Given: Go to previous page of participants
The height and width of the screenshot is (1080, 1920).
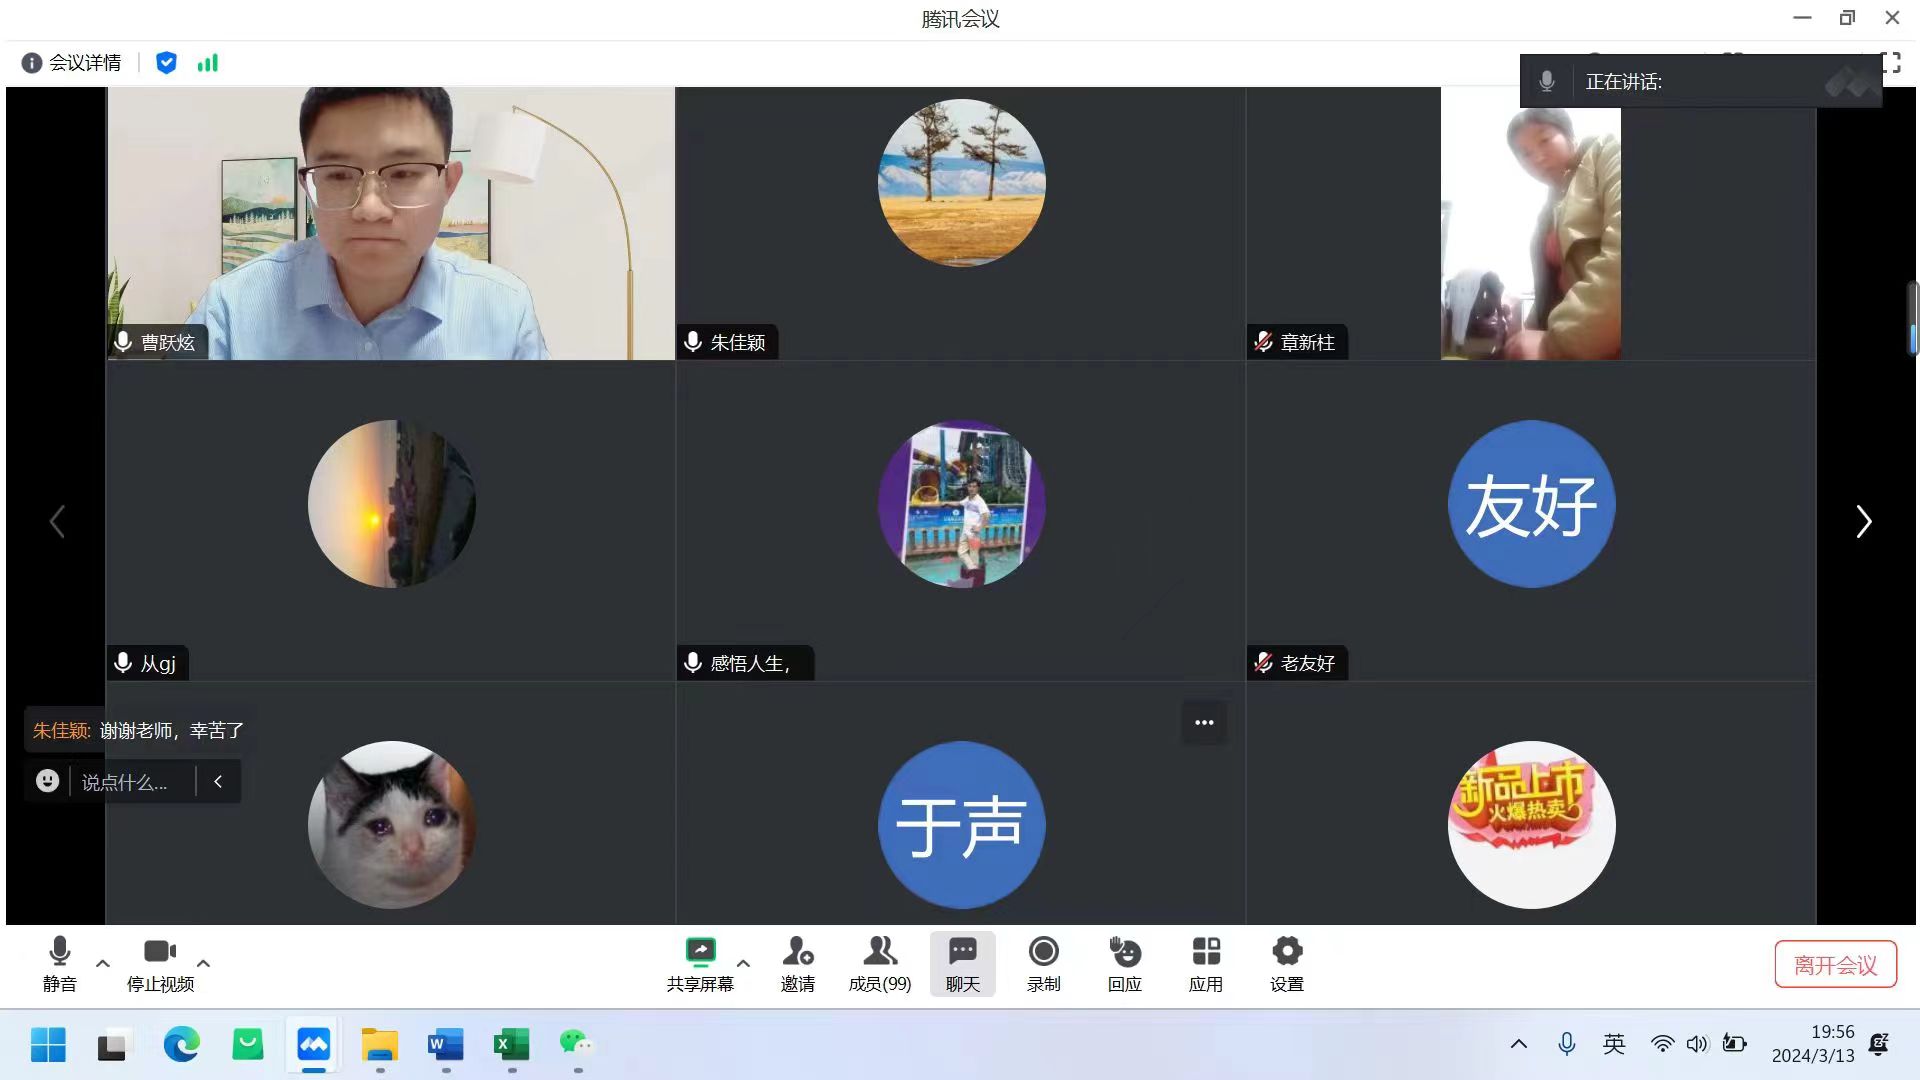Looking at the screenshot, I should coord(57,521).
